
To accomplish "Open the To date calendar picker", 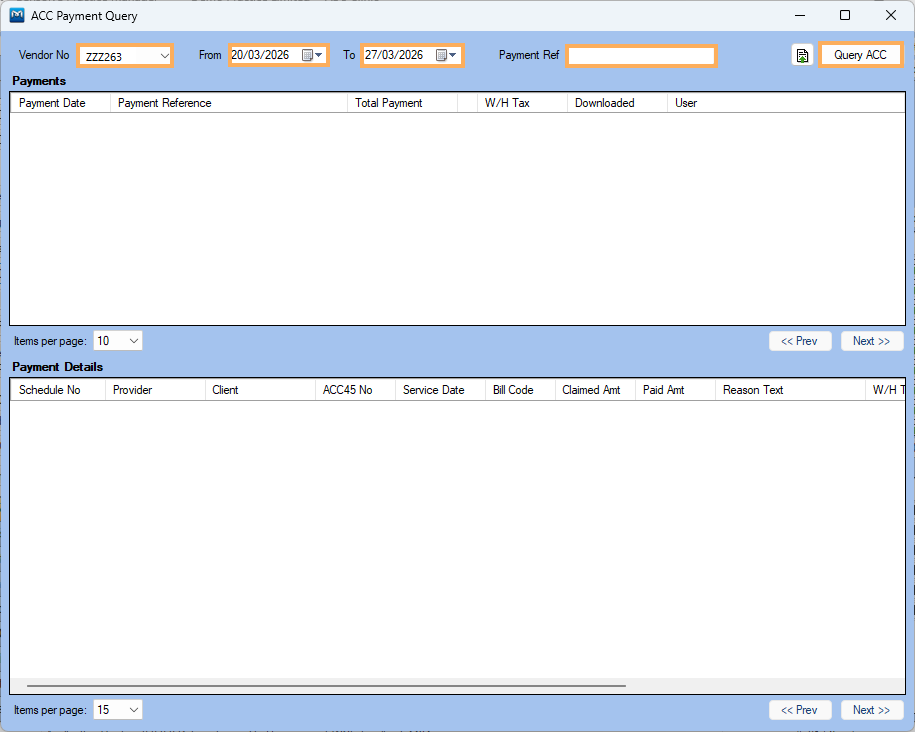I will [446, 55].
